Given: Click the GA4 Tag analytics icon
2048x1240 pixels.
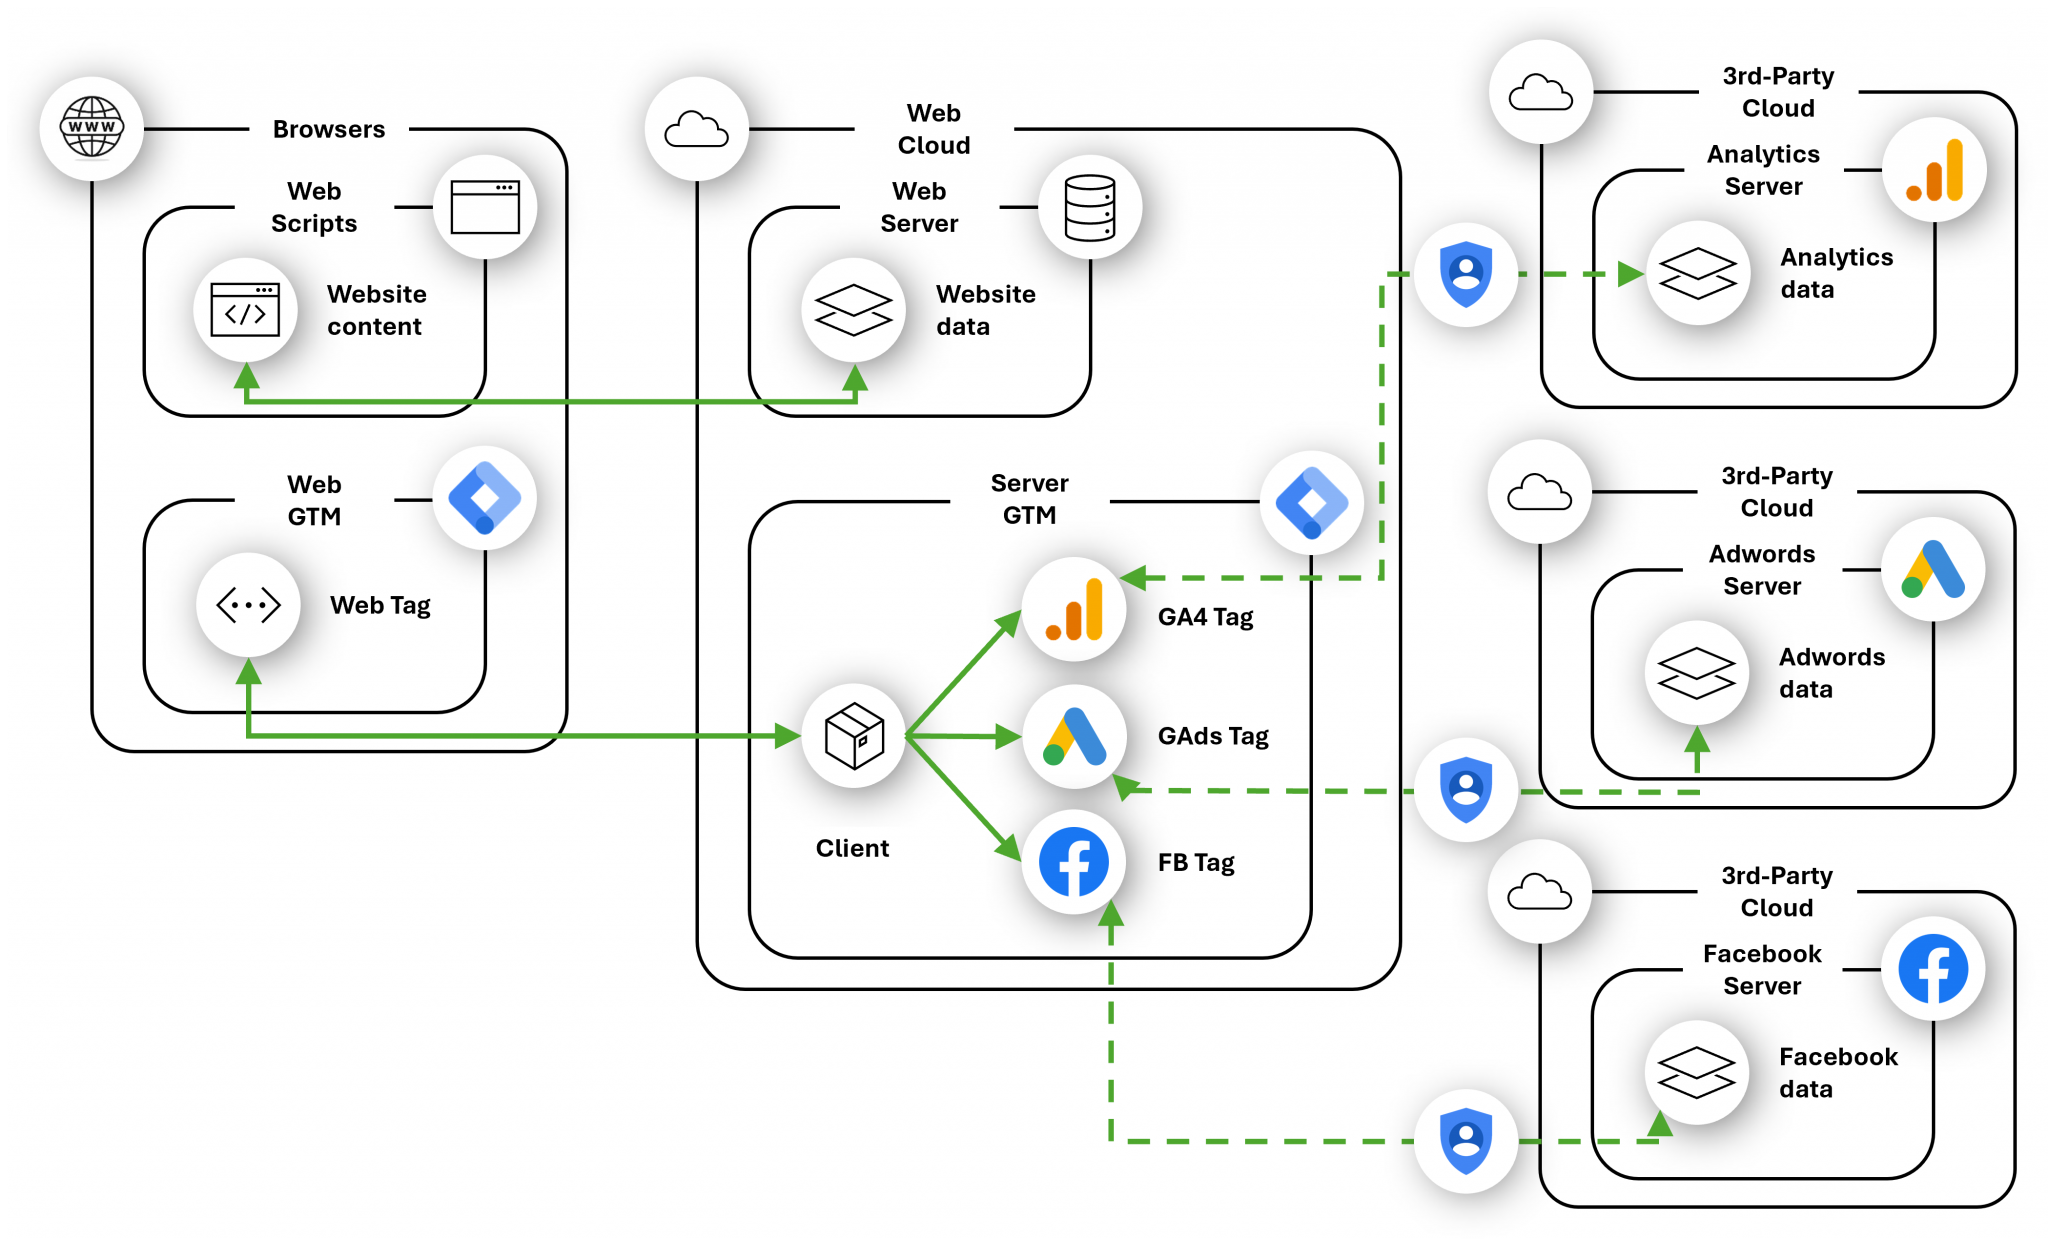Looking at the screenshot, I should point(1074,609).
